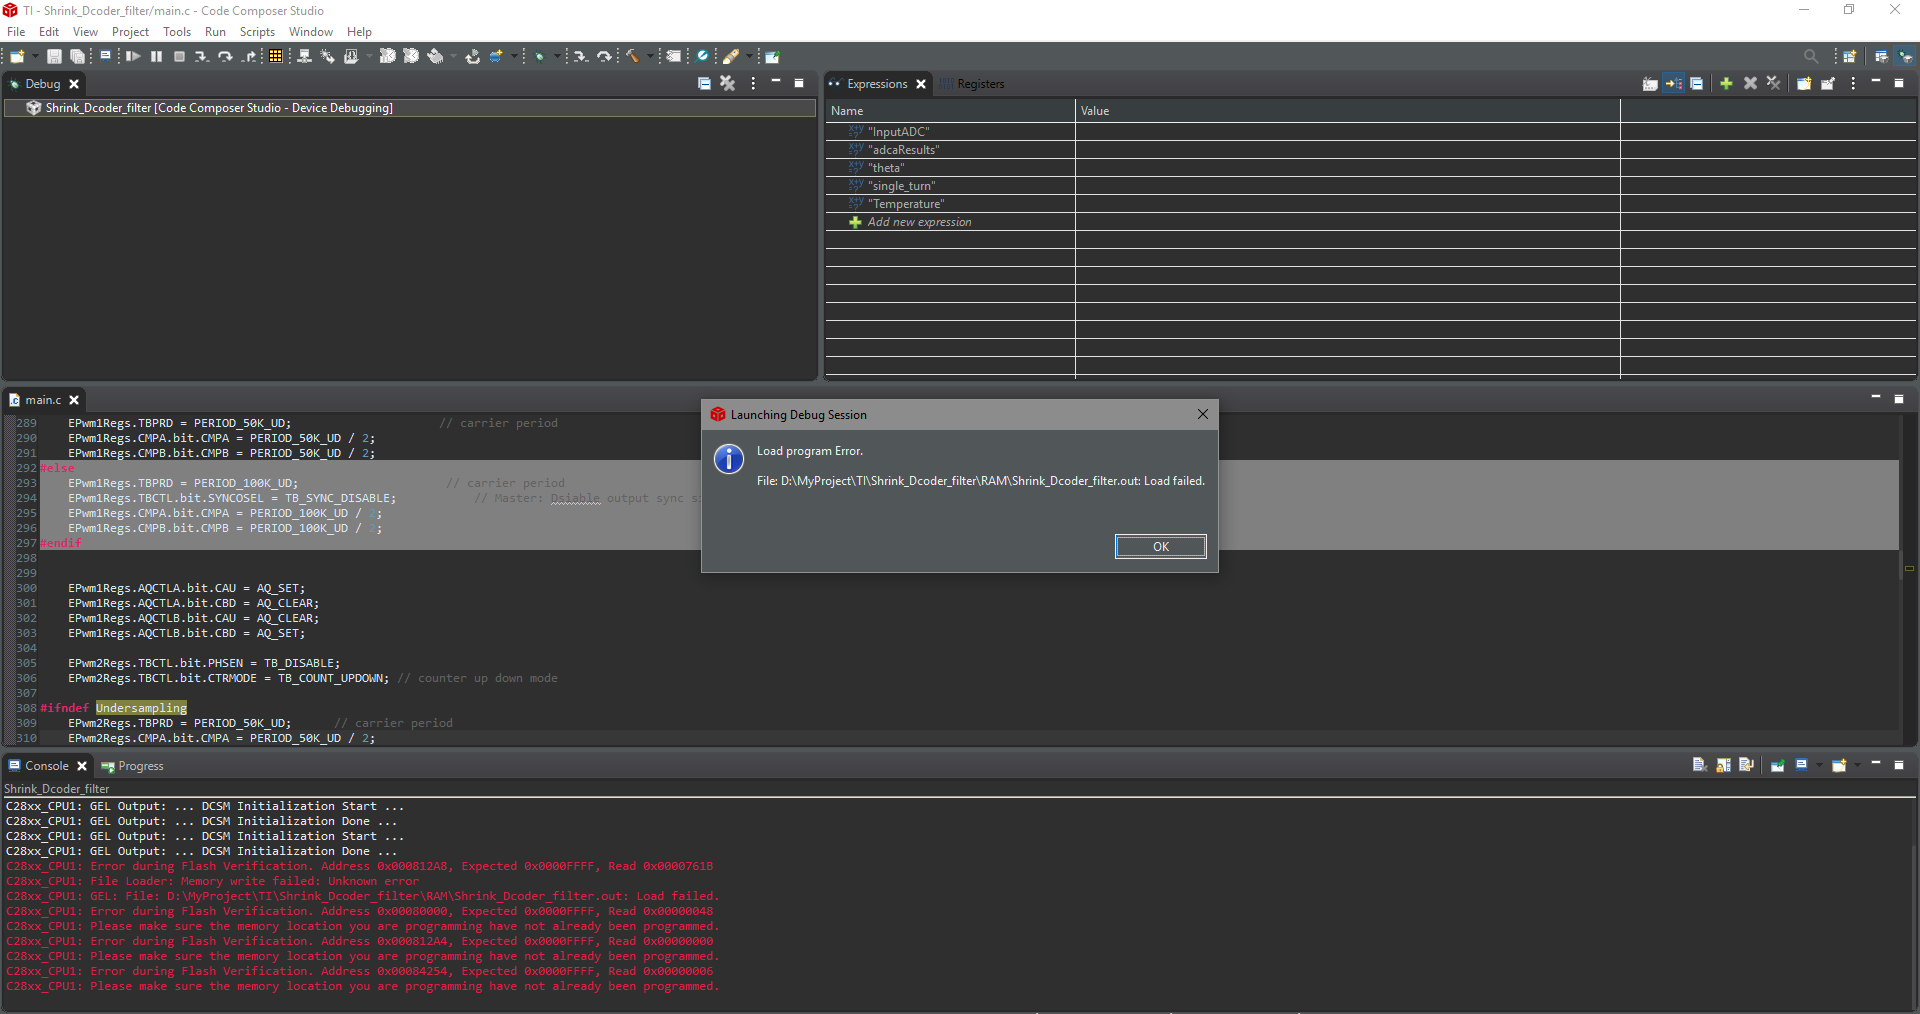Open the Build hammer dropdown arrow
The height and width of the screenshot is (1014, 1920).
[x=650, y=57]
